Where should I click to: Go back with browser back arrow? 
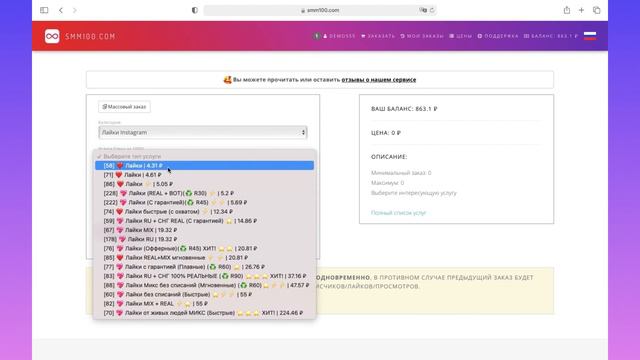tap(61, 10)
